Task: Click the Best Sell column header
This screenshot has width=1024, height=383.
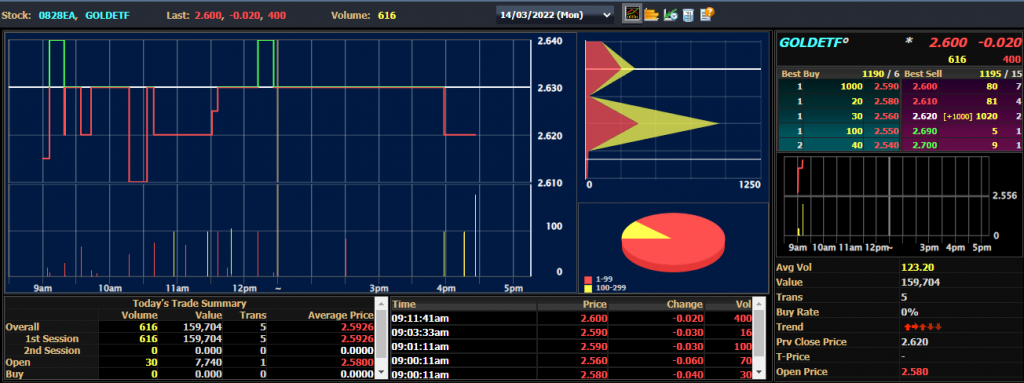Action: pyautogui.click(x=923, y=74)
